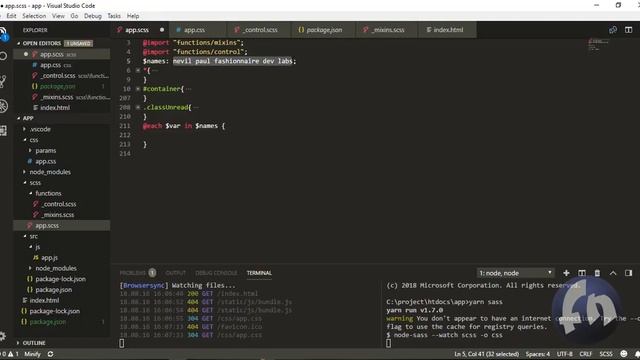This screenshot has width=640, height=360.
Task: Split the terminal pane
Action: point(582,273)
